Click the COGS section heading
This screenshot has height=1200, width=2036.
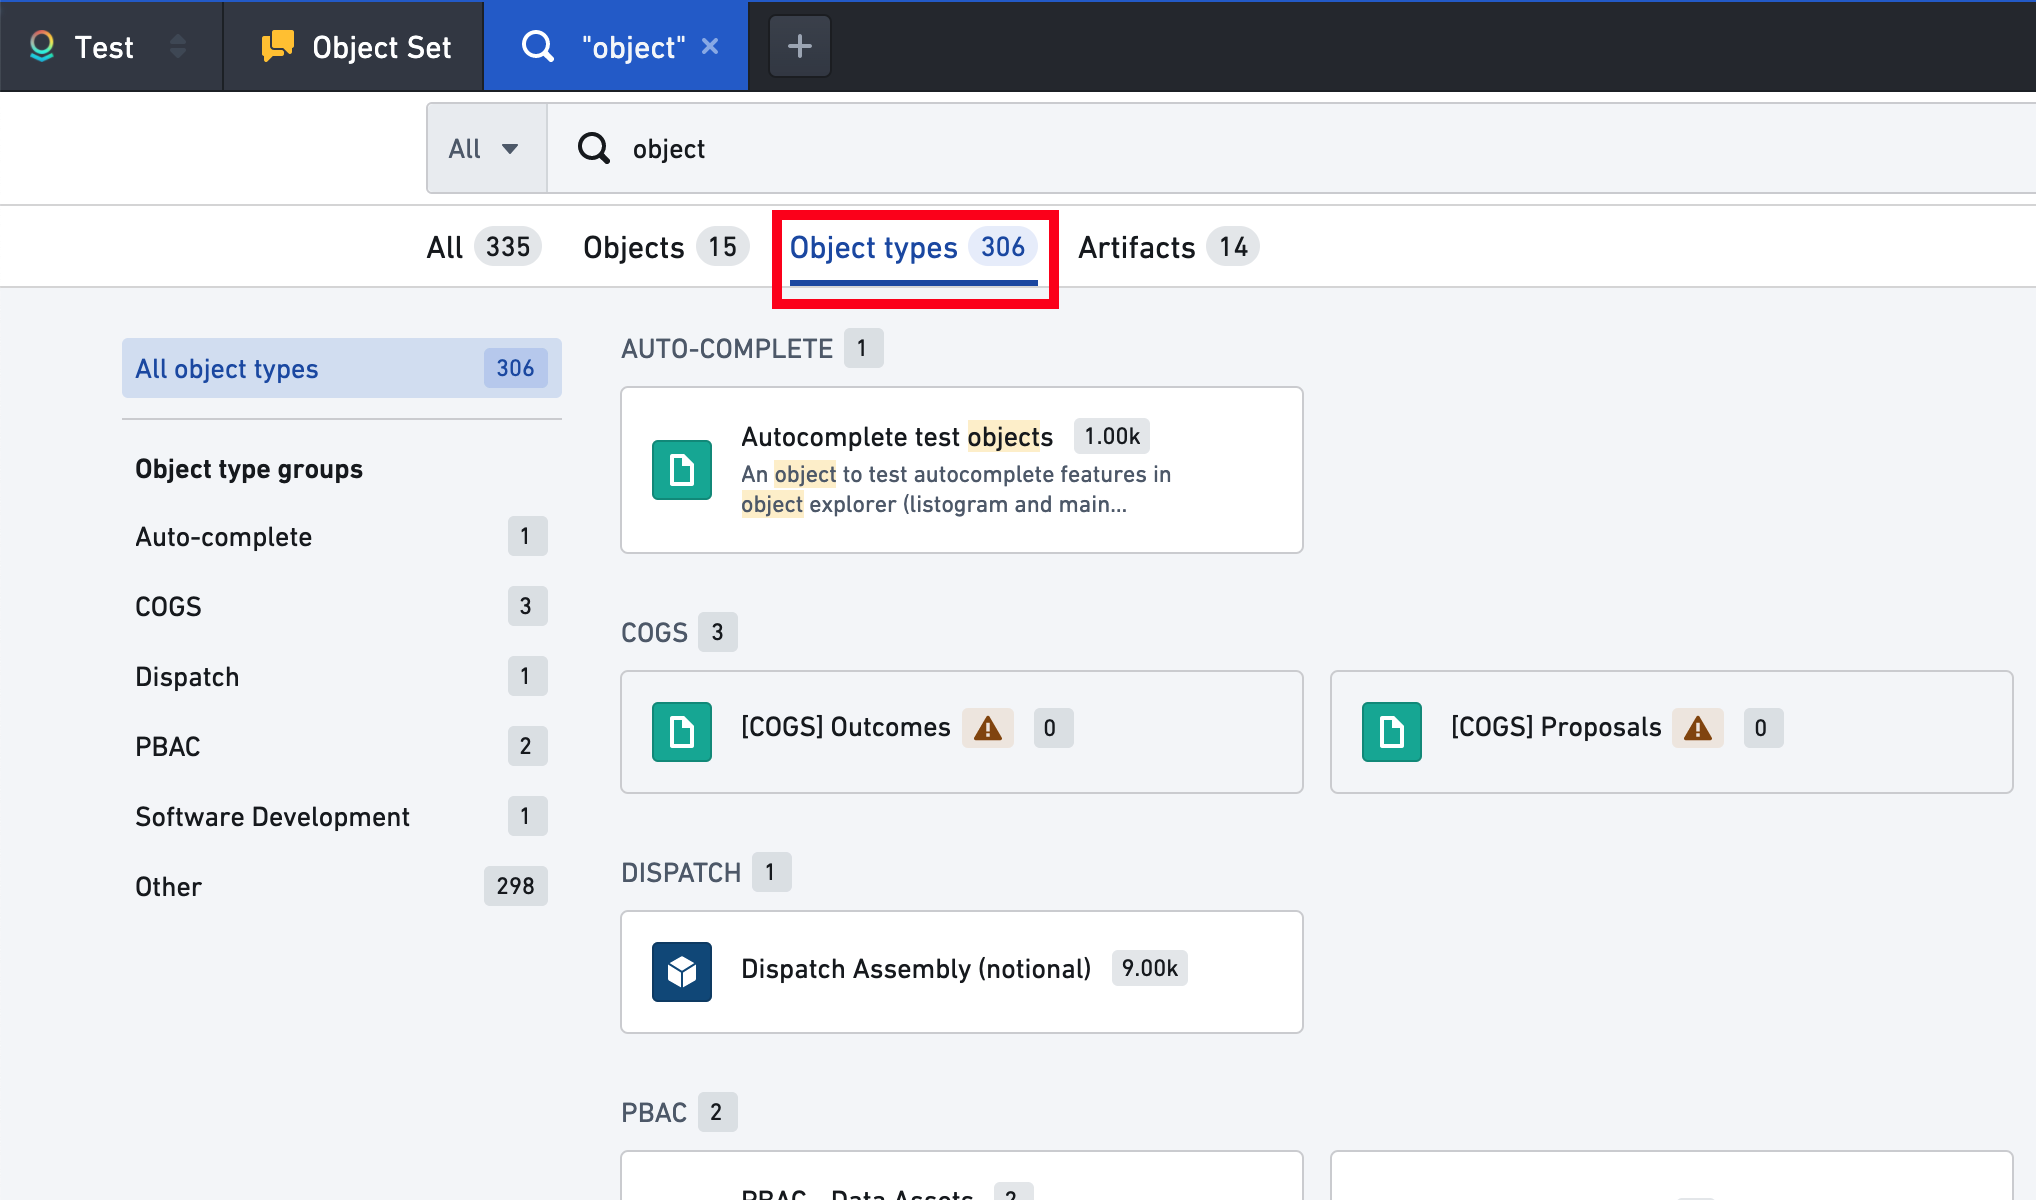pos(655,633)
